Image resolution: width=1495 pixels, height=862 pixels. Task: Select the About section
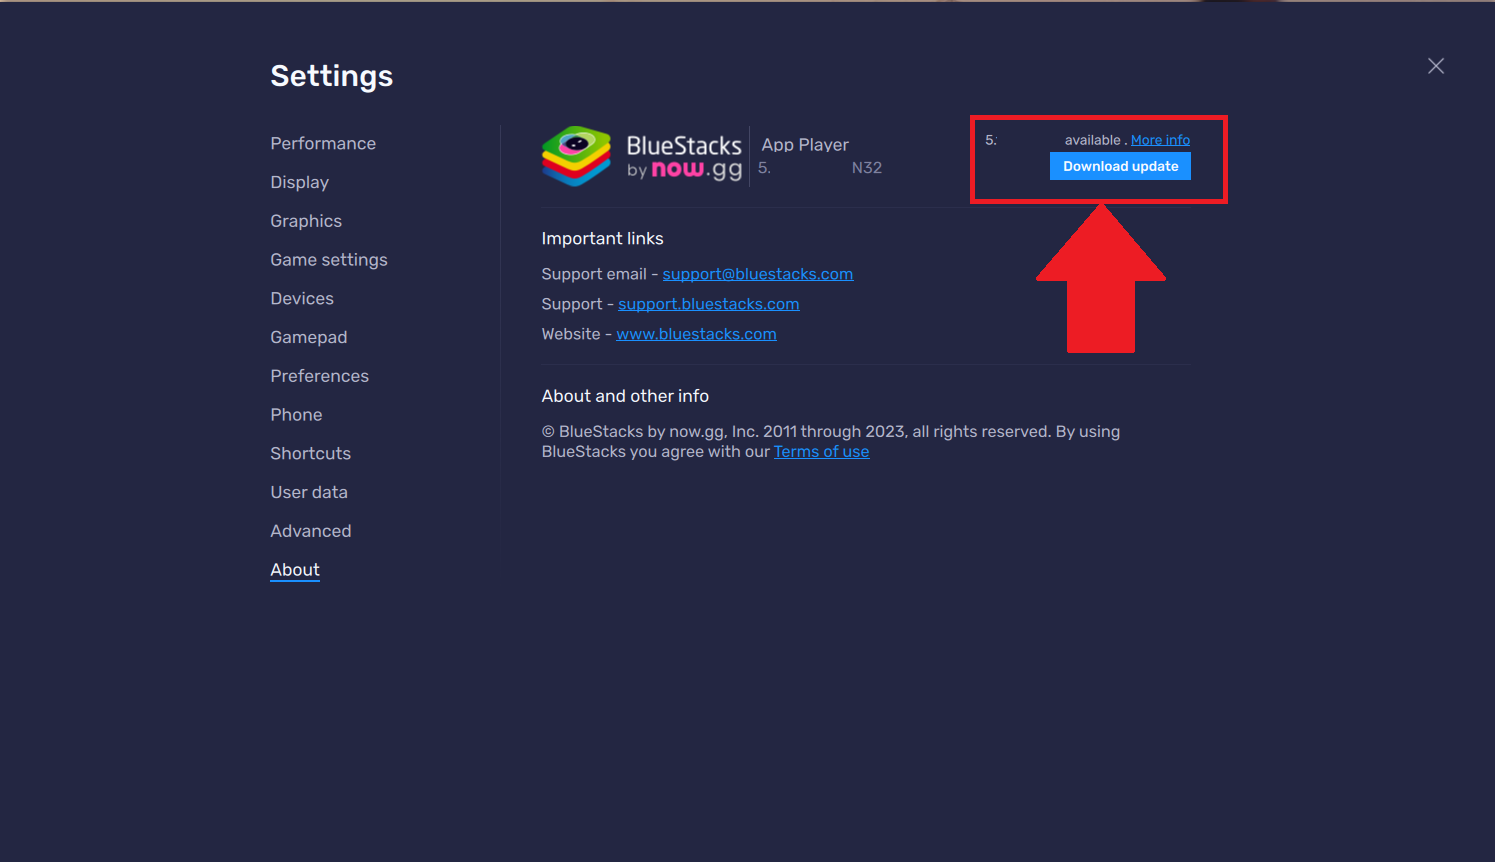point(295,570)
